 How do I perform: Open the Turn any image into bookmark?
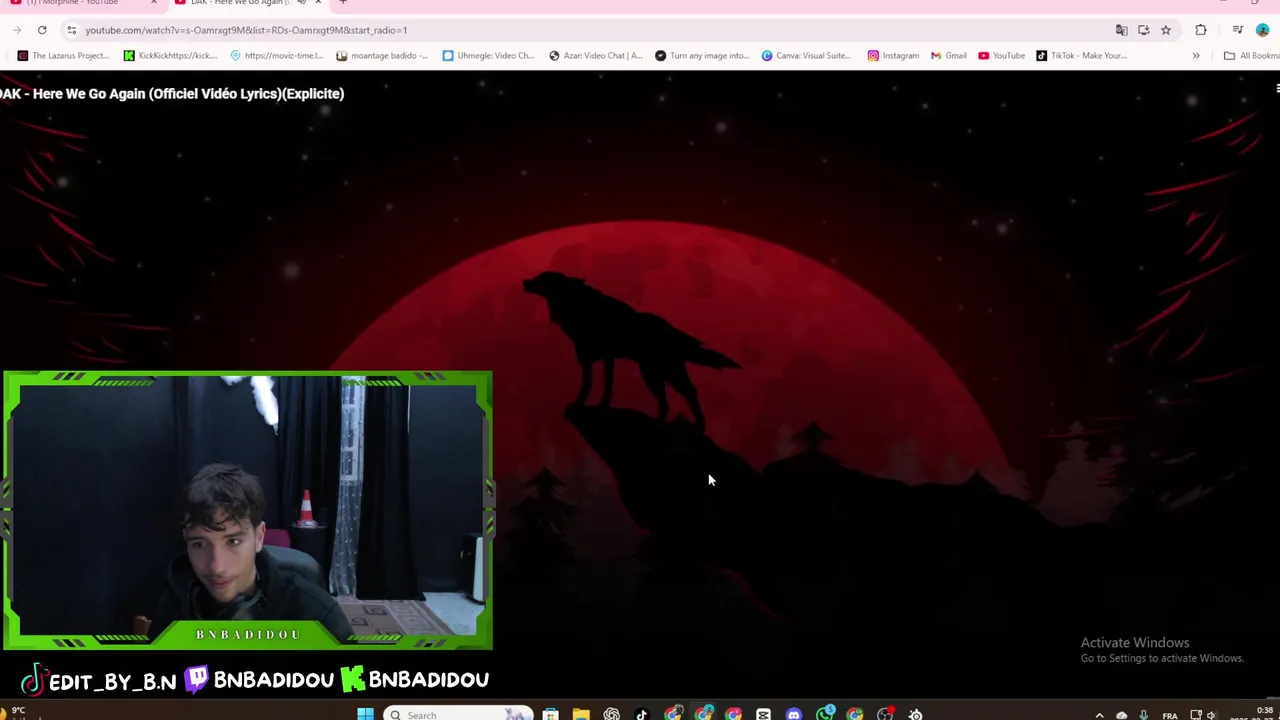[702, 55]
